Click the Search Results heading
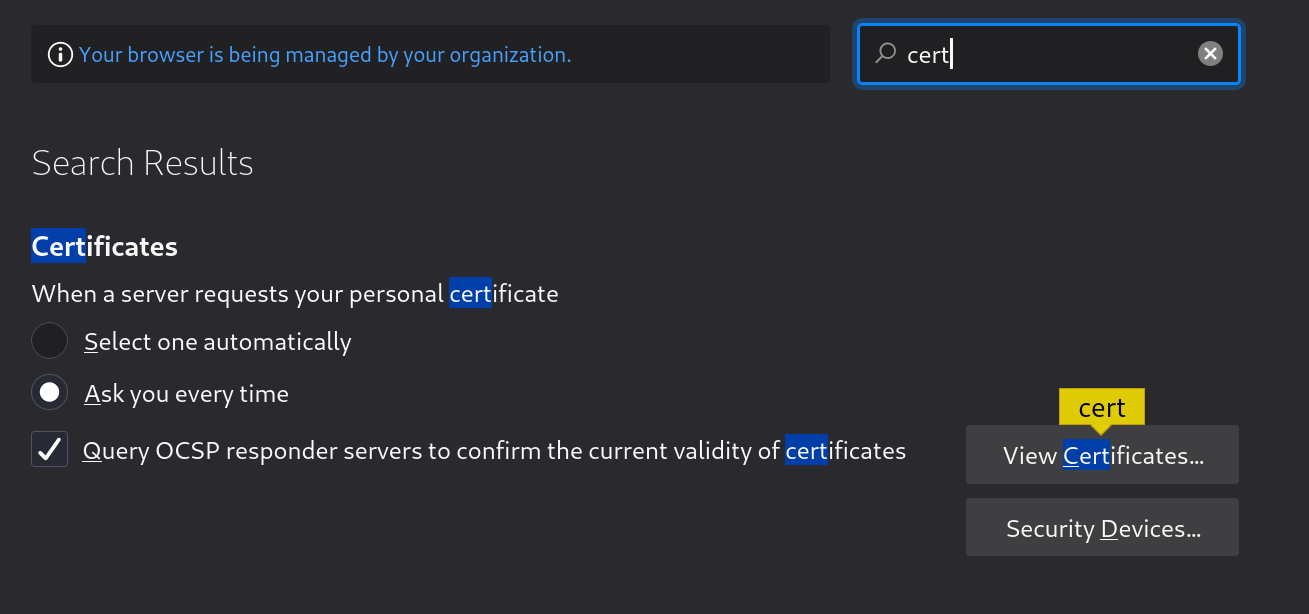This screenshot has width=1309, height=614. point(143,163)
